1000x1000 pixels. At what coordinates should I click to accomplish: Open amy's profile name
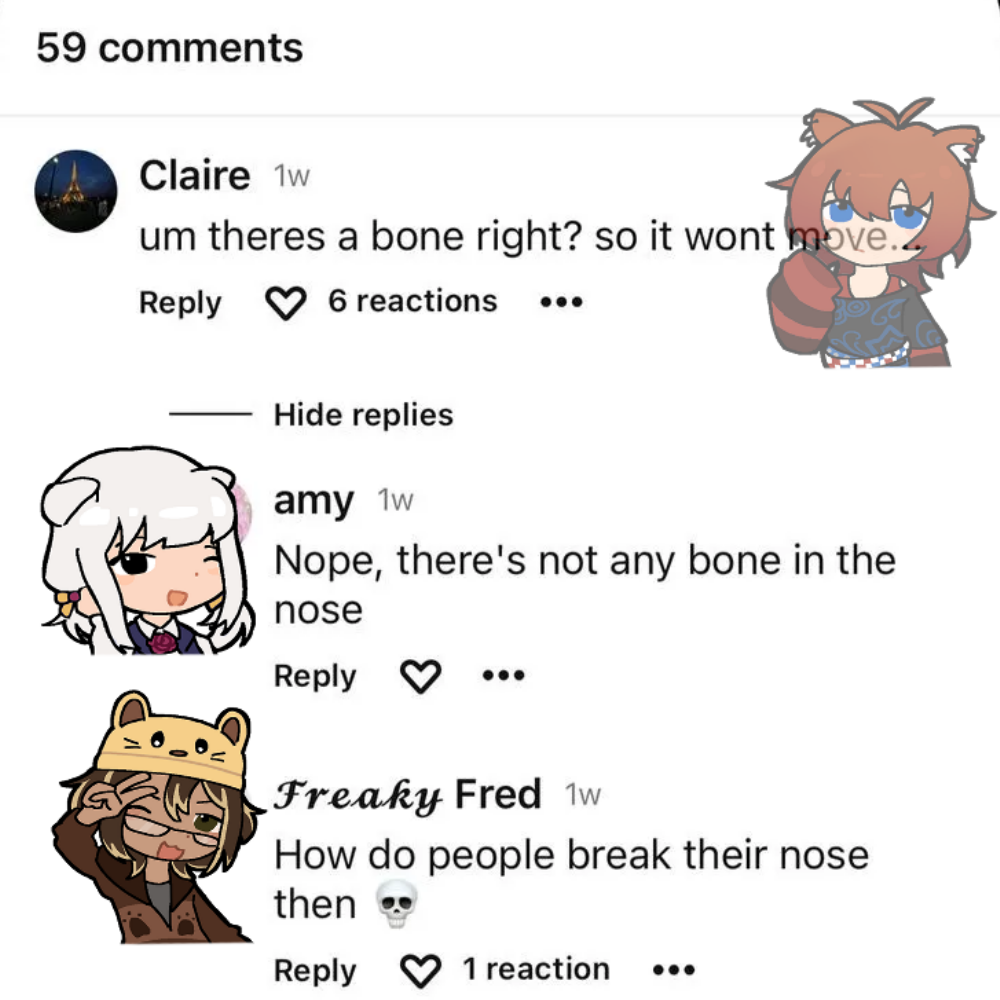(313, 502)
